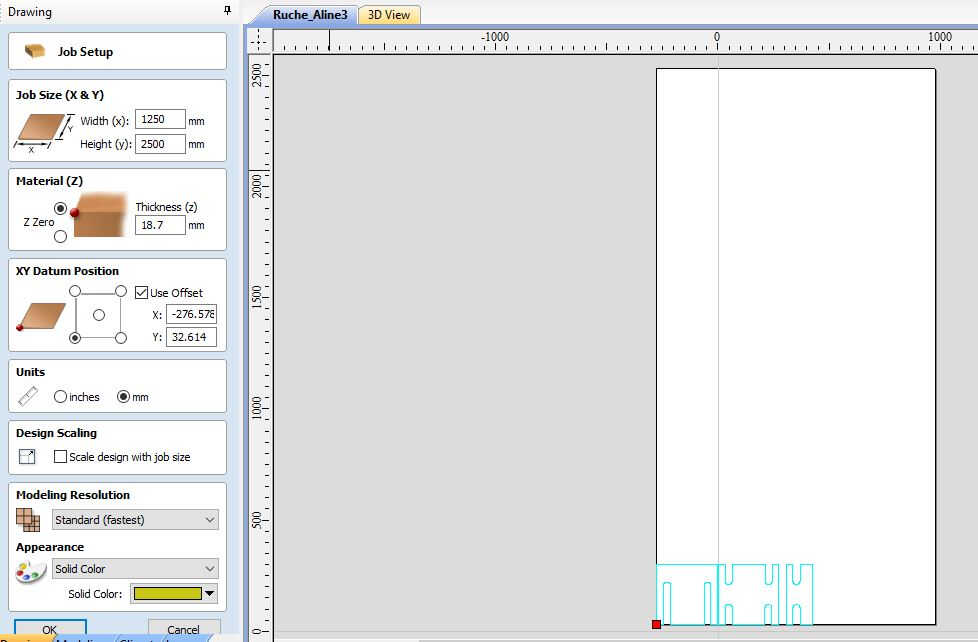
Task: Click the Design Scaling resize icon
Action: pos(27,457)
